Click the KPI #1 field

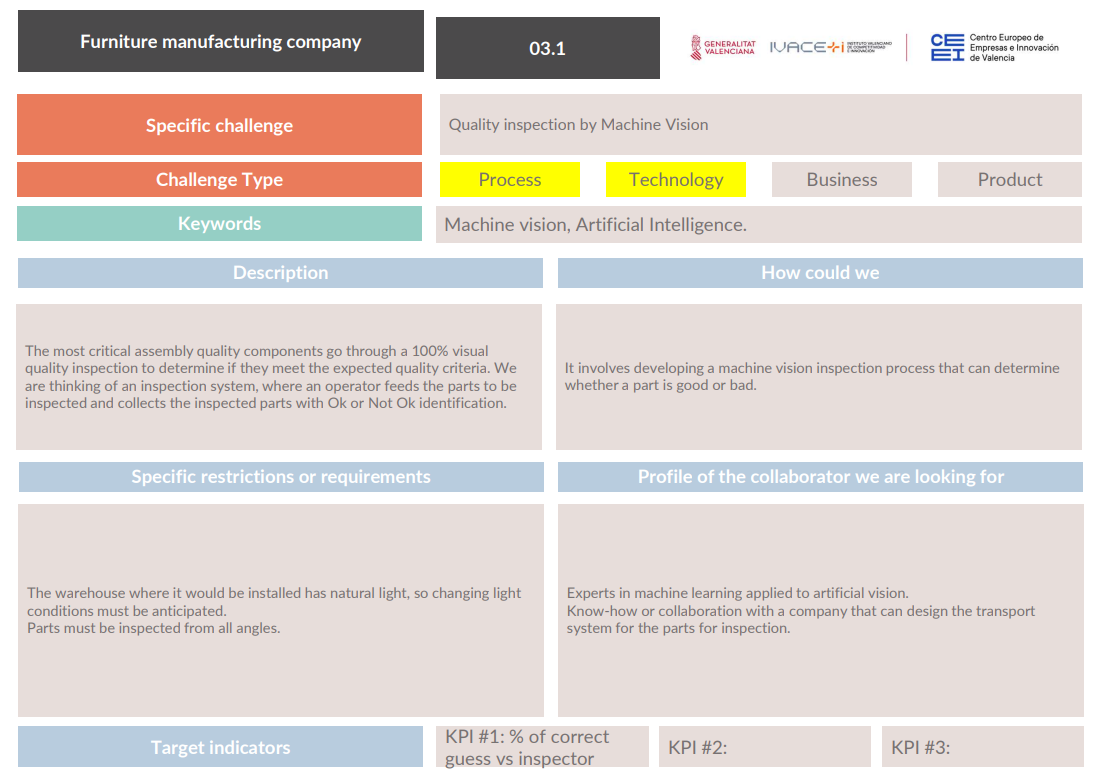pyautogui.click(x=542, y=747)
